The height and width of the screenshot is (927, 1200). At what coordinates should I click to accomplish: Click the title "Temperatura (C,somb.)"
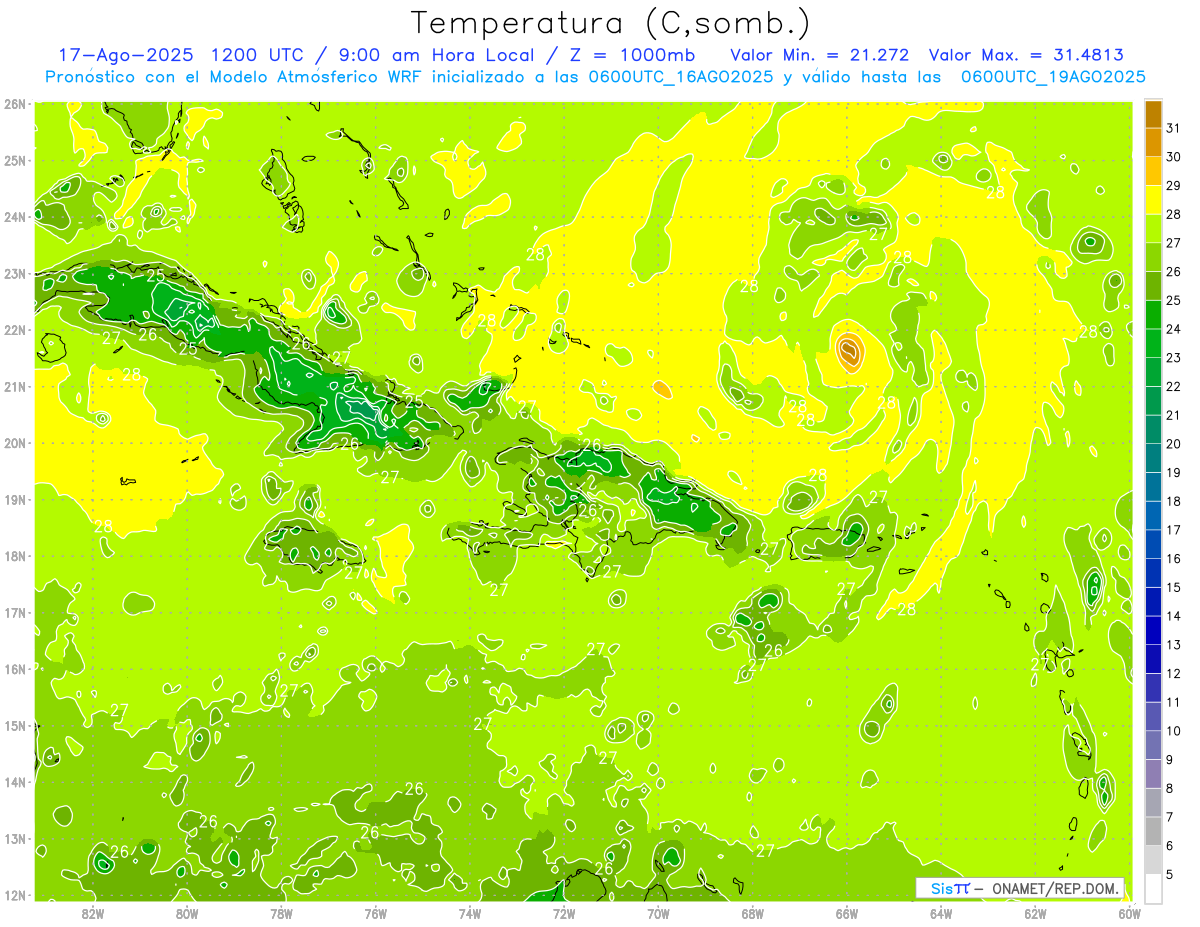click(x=610, y=23)
